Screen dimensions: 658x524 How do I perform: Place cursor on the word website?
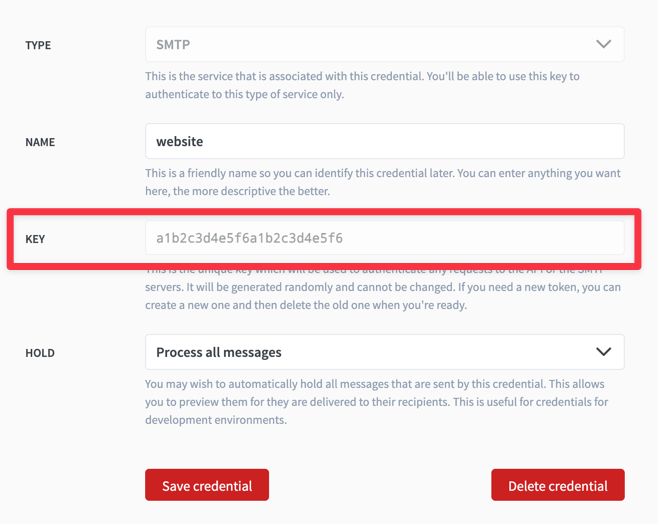180,141
